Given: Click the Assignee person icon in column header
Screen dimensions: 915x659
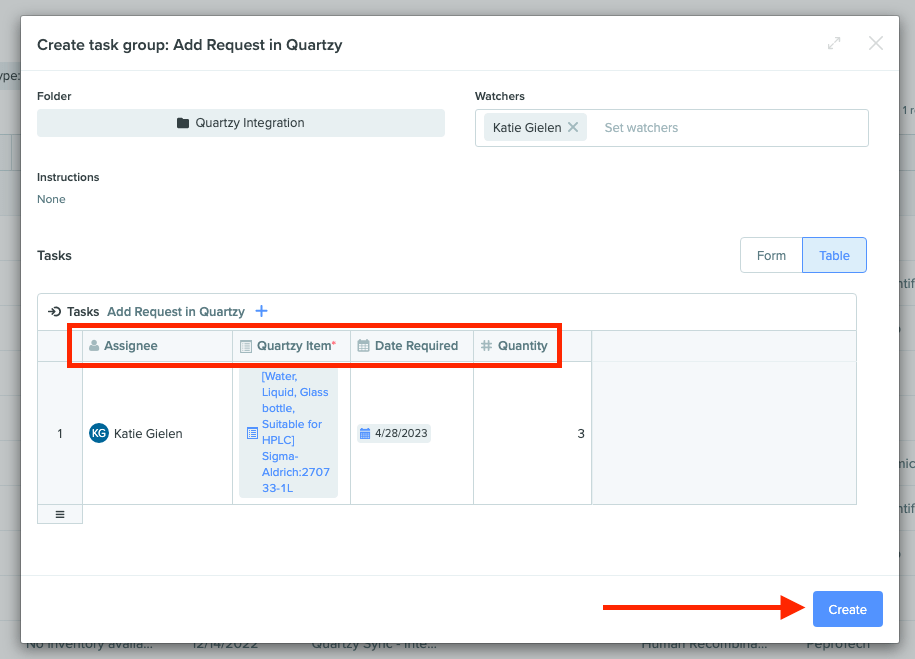Looking at the screenshot, I should point(94,345).
